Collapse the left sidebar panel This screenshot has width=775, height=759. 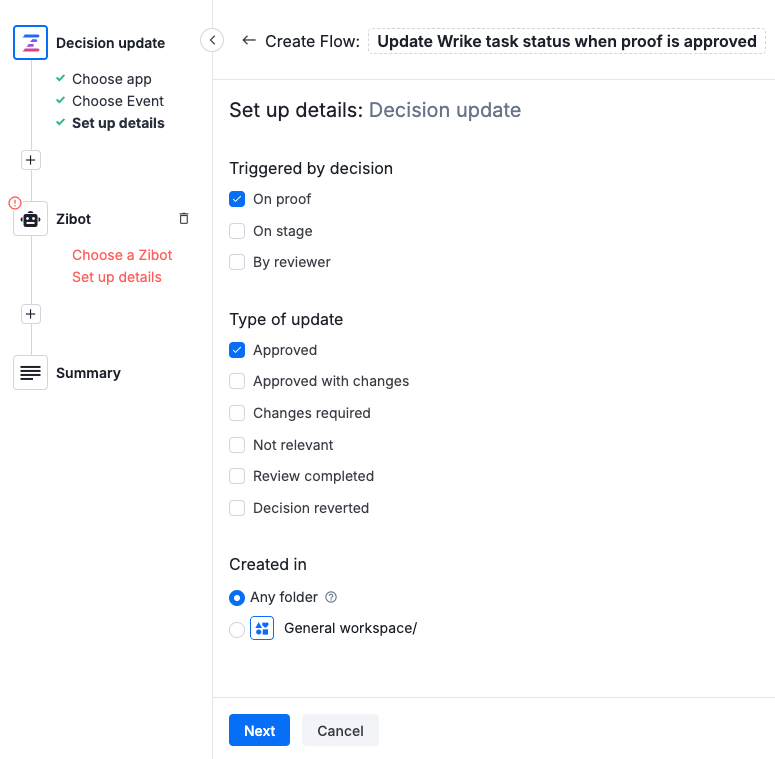coord(212,40)
